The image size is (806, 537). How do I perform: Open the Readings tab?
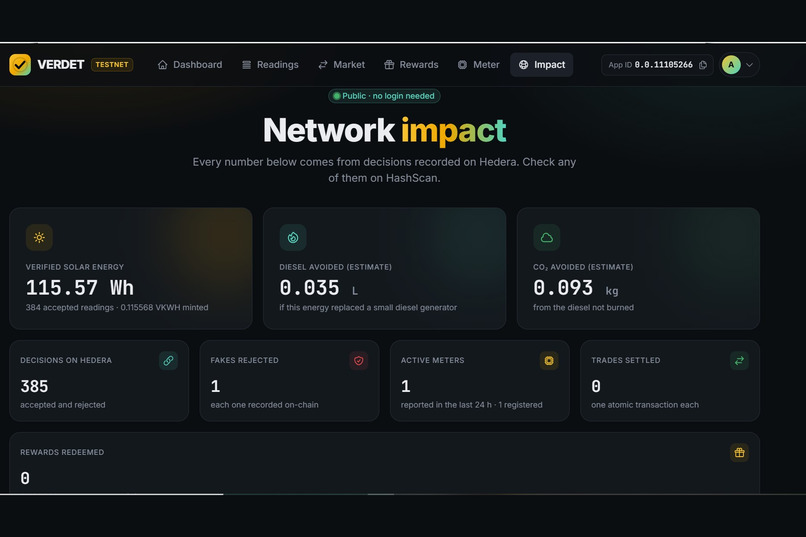[x=270, y=65]
